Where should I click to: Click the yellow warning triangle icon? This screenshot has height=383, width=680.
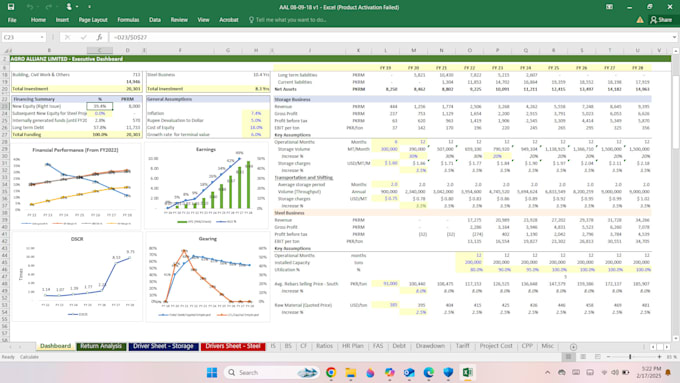pyautogui.click(x=640, y=20)
